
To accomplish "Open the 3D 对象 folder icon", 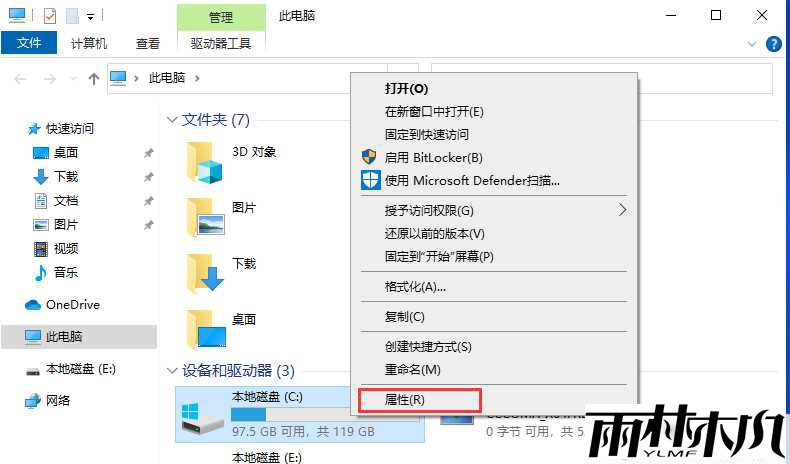I will (204, 162).
